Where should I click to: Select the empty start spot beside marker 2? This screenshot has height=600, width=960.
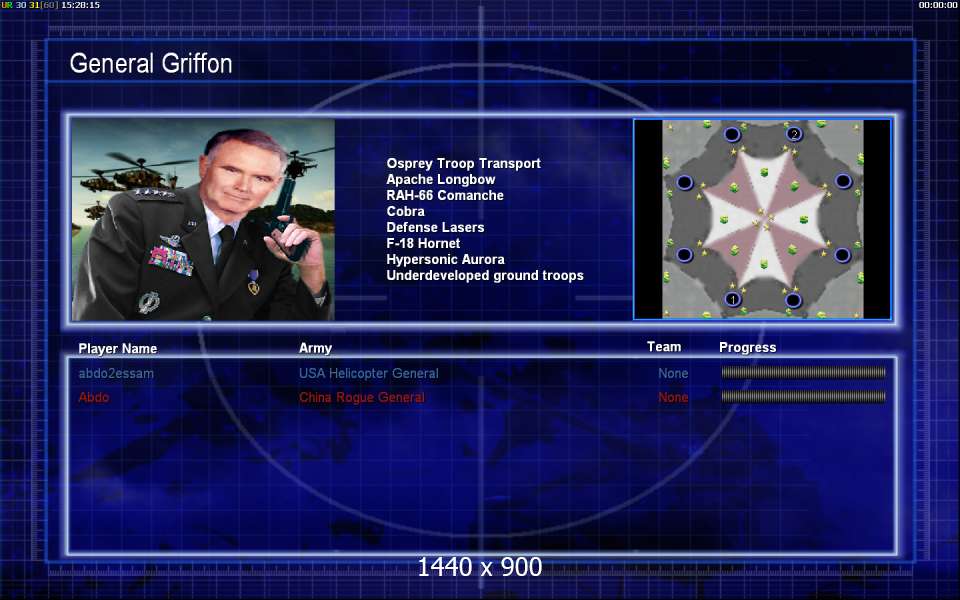(x=732, y=134)
